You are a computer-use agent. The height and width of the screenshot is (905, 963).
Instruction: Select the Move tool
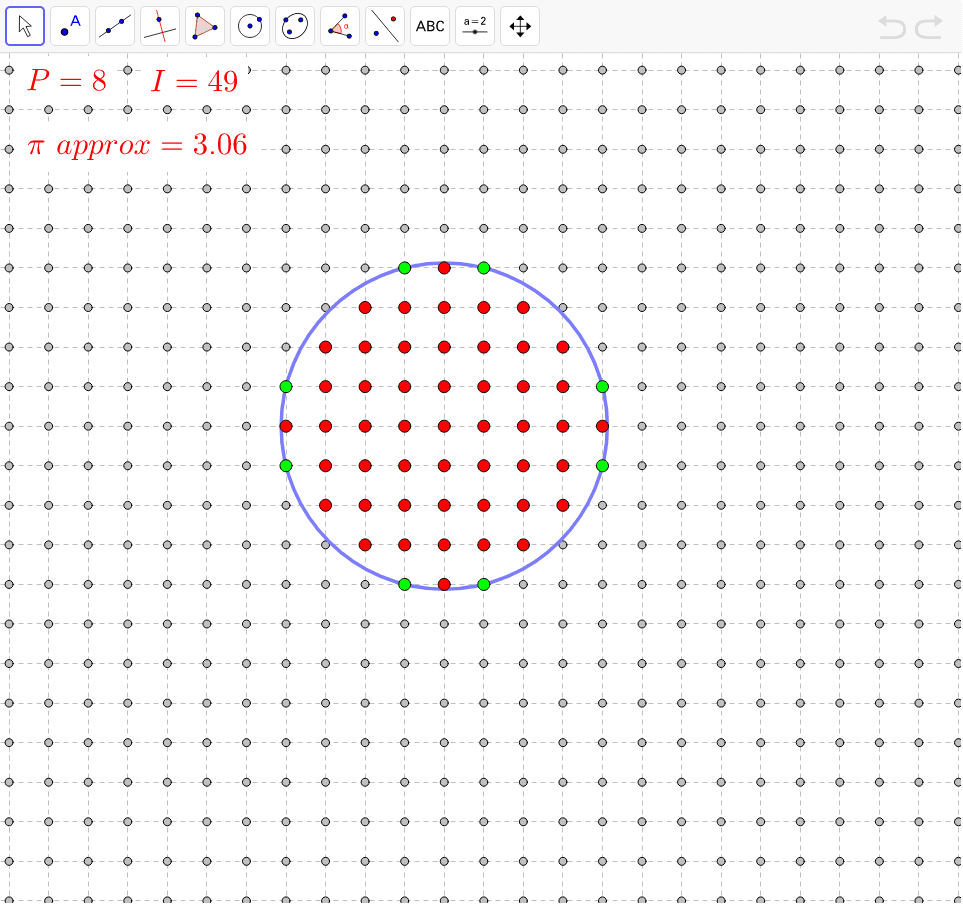(x=24, y=25)
